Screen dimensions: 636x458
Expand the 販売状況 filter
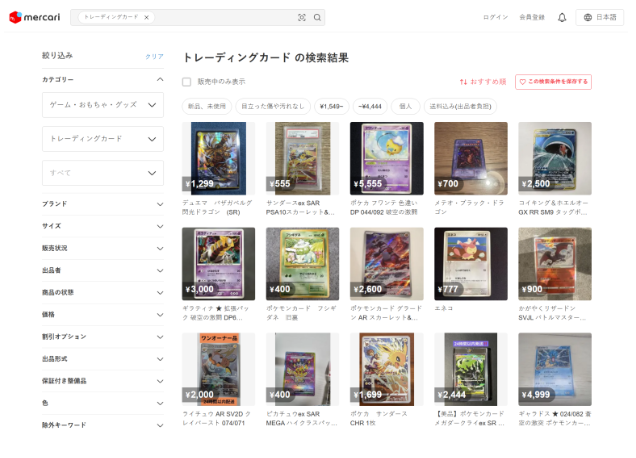(x=103, y=248)
